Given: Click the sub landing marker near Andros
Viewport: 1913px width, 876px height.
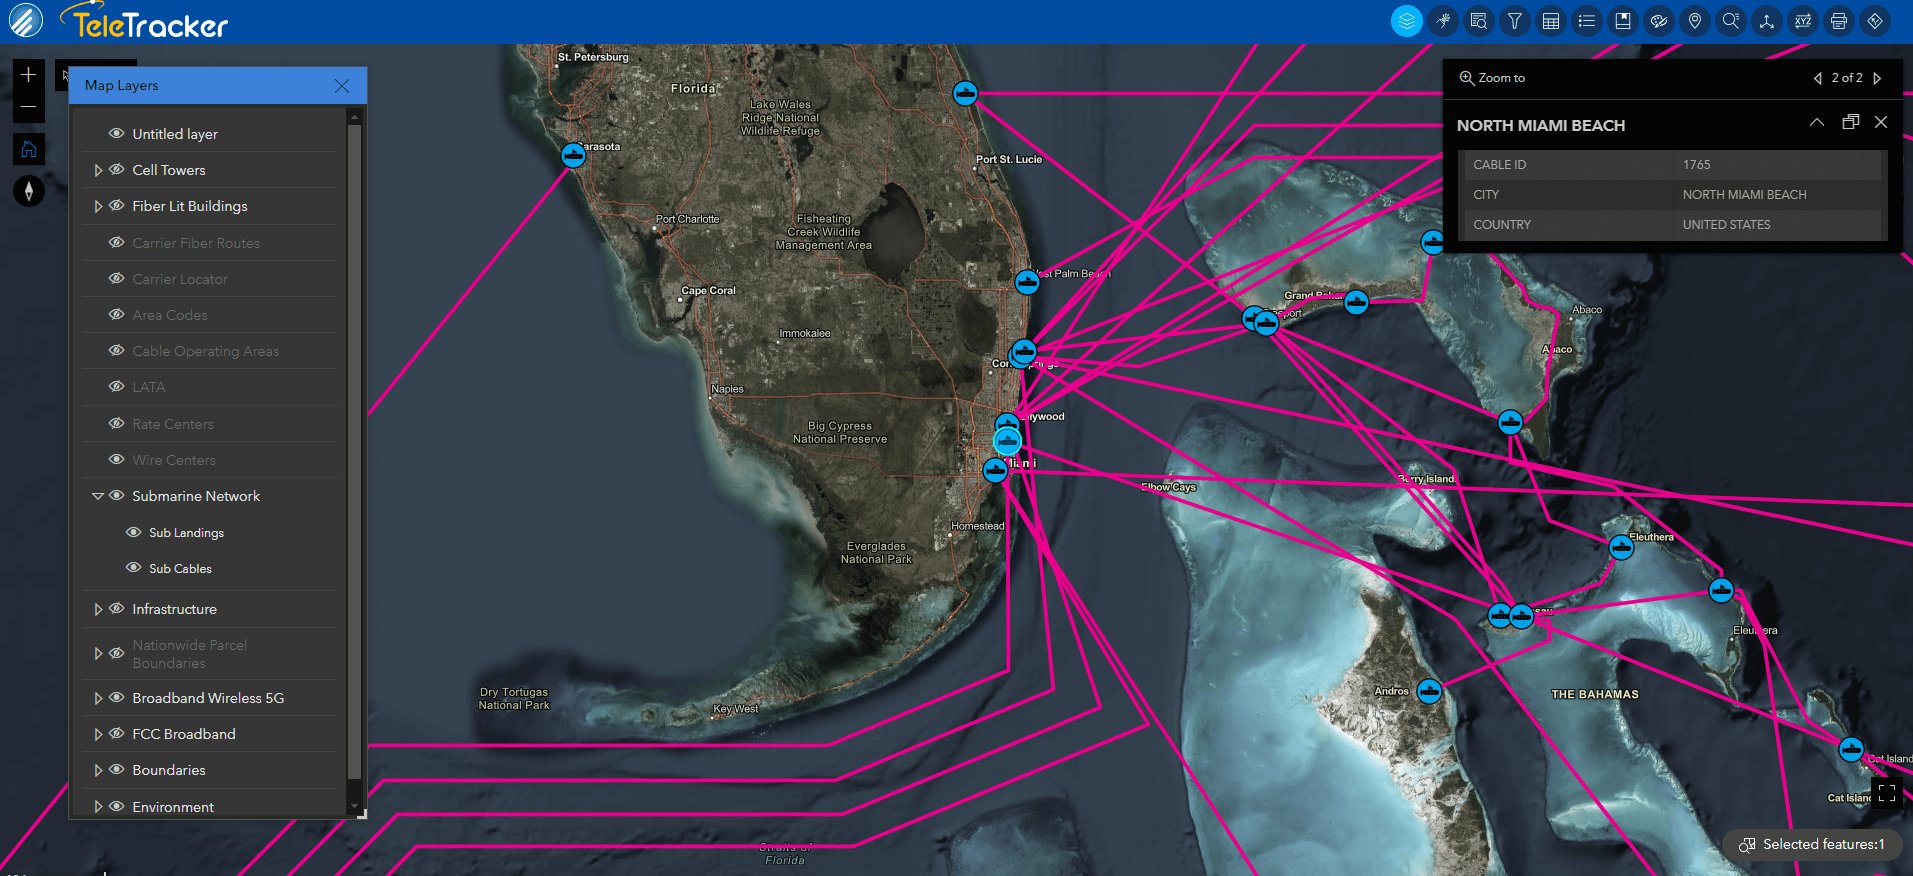Looking at the screenshot, I should click(x=1430, y=691).
